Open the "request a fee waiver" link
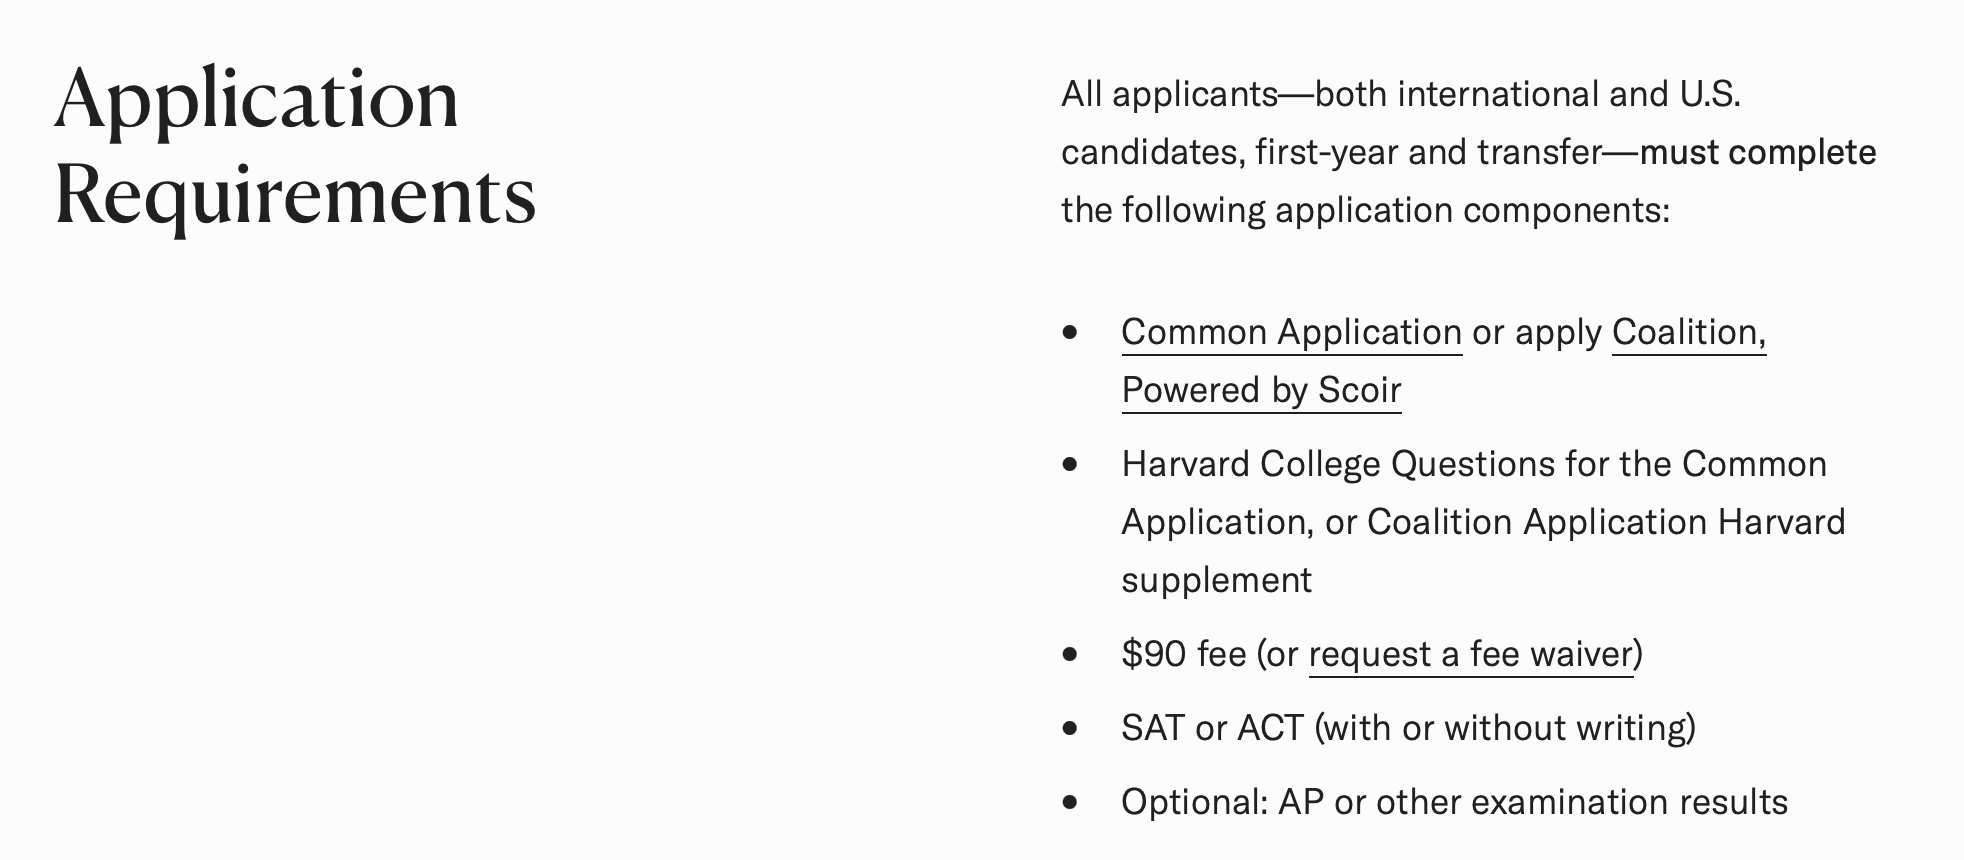Screen dimensions: 1964x860 pos(1470,654)
